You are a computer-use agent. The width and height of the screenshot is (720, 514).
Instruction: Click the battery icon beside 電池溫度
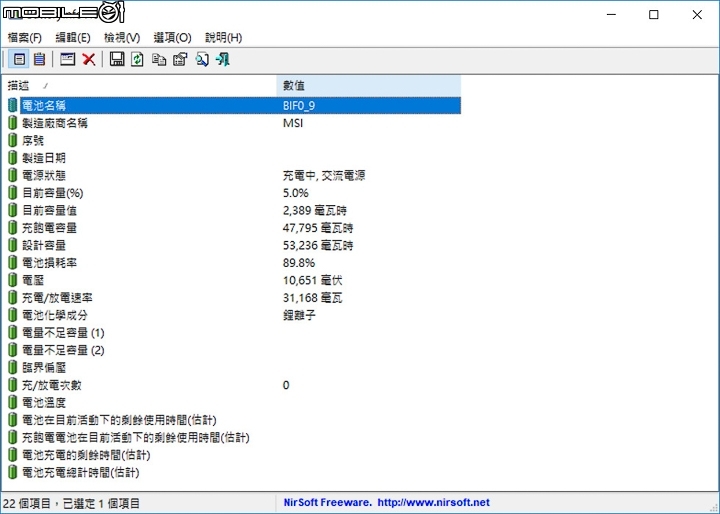coord(13,402)
